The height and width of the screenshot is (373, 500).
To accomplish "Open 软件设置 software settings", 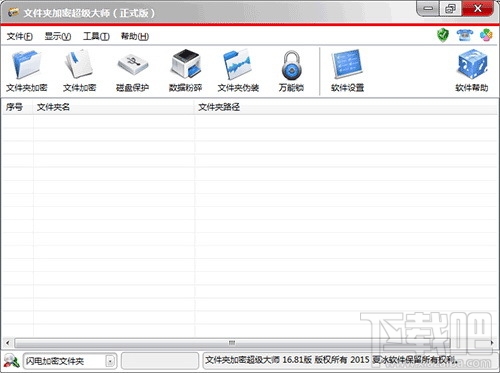I will pos(347,71).
